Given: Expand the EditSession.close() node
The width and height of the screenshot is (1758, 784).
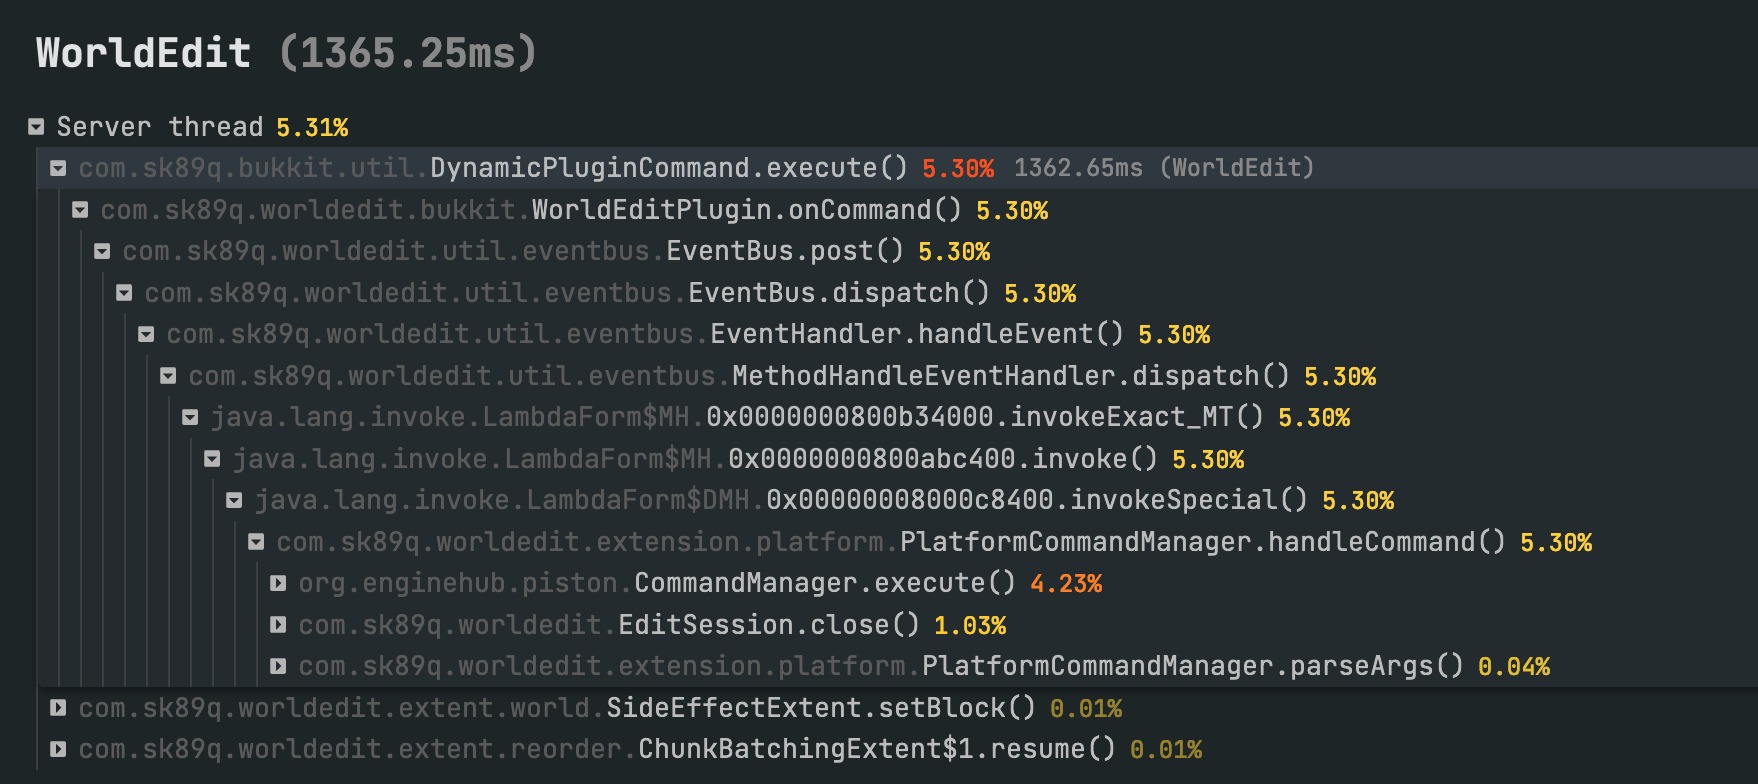Looking at the screenshot, I should click(x=278, y=625).
